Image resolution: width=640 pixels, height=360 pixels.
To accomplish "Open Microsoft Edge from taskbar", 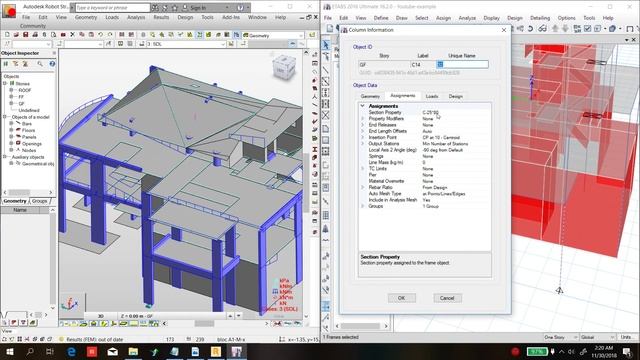I will pos(71,351).
